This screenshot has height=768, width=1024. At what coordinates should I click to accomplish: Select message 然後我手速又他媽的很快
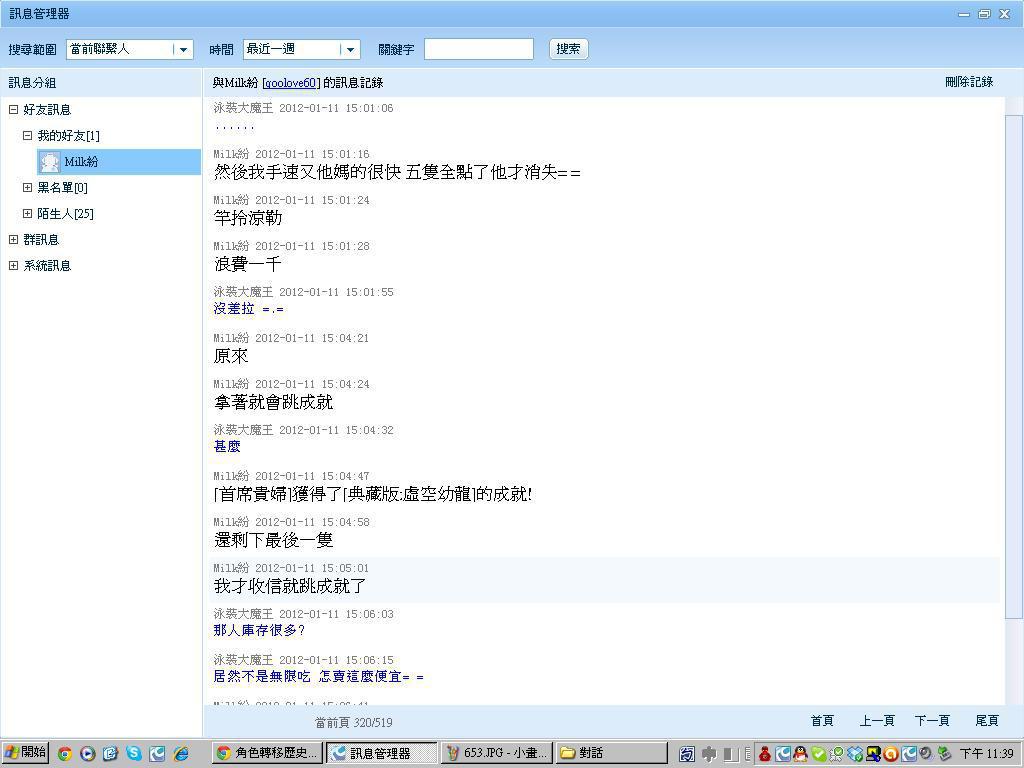397,172
